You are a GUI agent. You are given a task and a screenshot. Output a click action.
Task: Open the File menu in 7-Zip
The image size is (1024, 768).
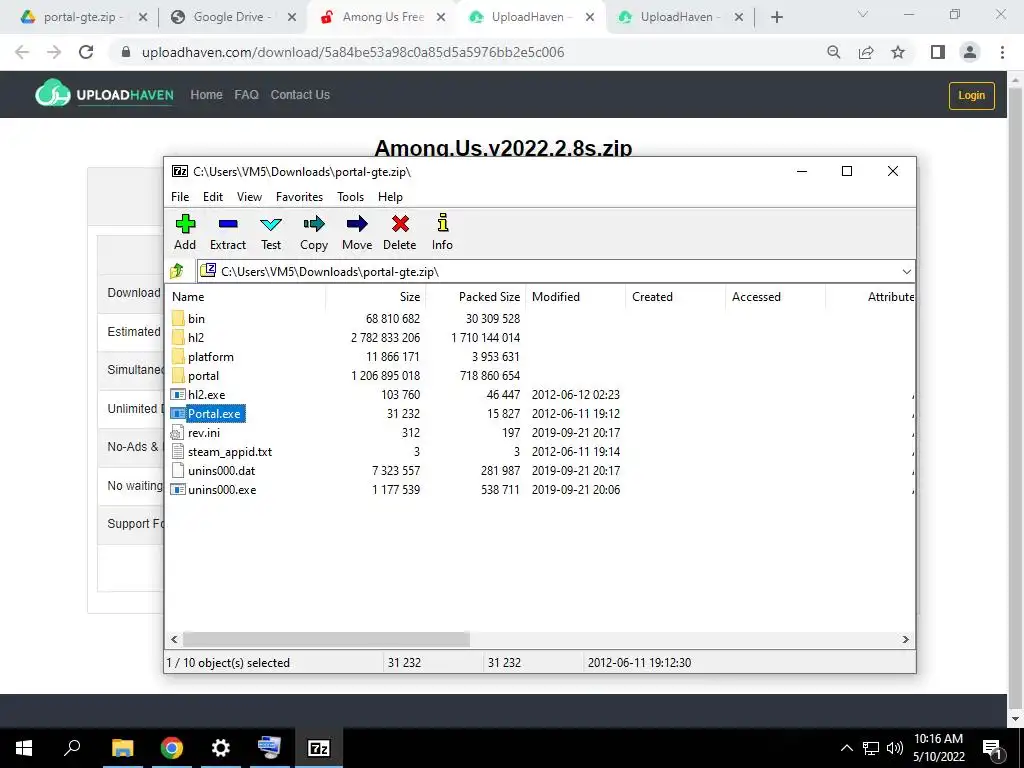pyautogui.click(x=180, y=197)
